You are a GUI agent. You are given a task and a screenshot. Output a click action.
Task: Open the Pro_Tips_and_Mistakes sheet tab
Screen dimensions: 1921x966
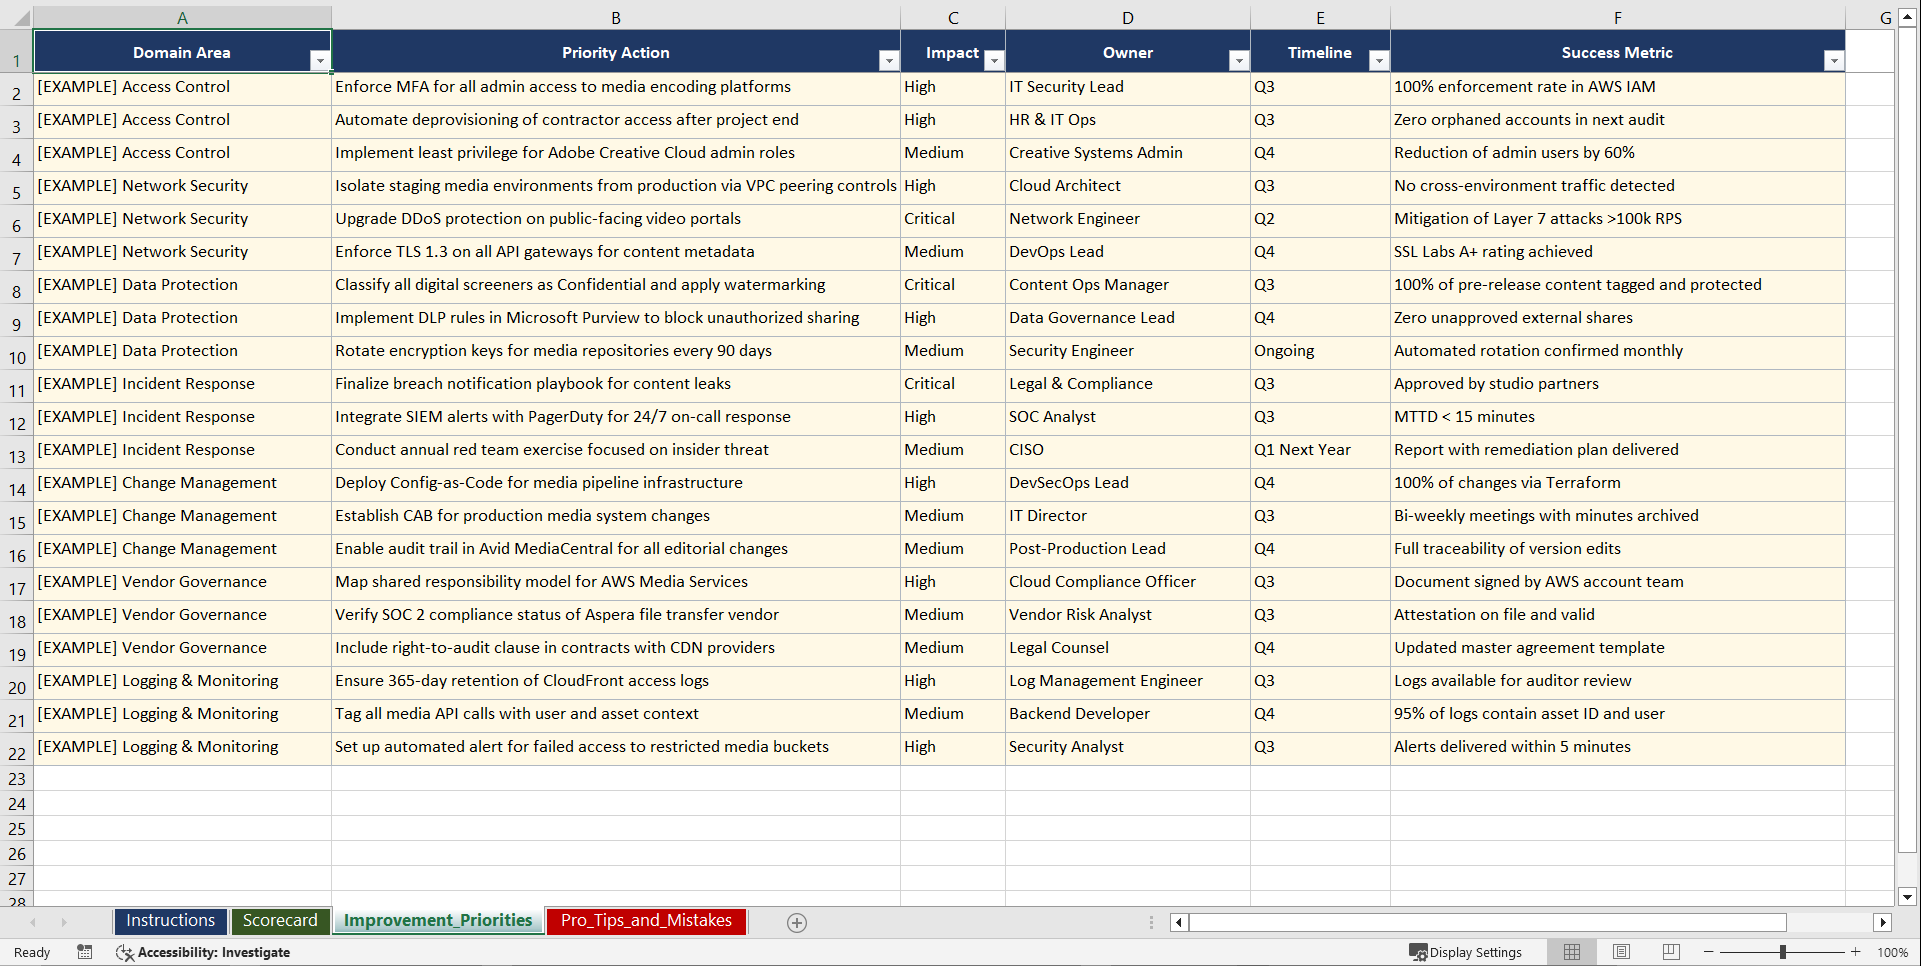(645, 921)
